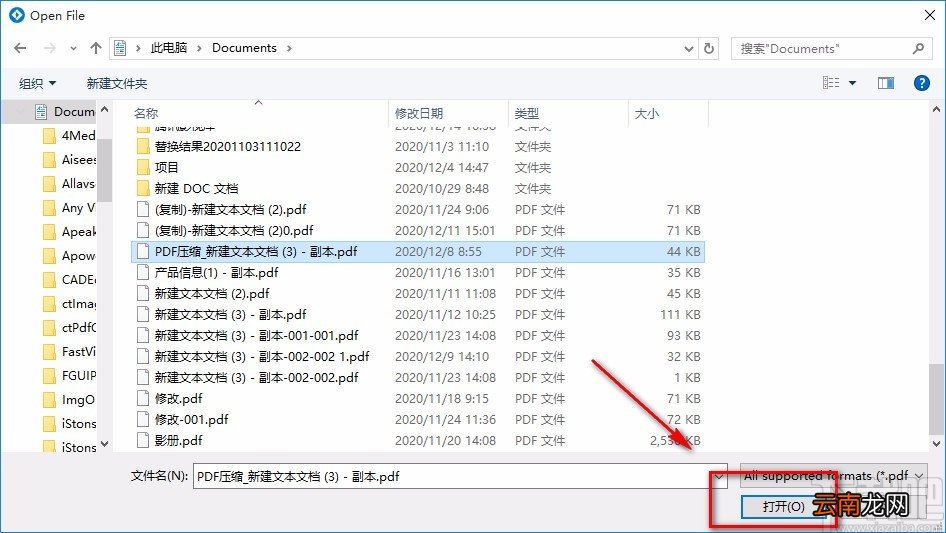Click folder icon of 新建 DOC 文档
This screenshot has width=946, height=533.
pos(143,188)
